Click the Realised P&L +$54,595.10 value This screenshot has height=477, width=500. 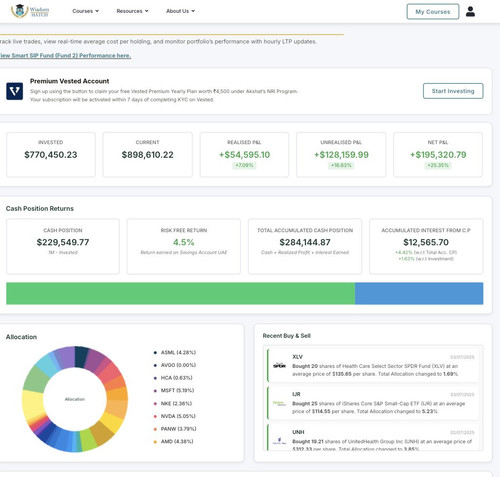tap(244, 155)
